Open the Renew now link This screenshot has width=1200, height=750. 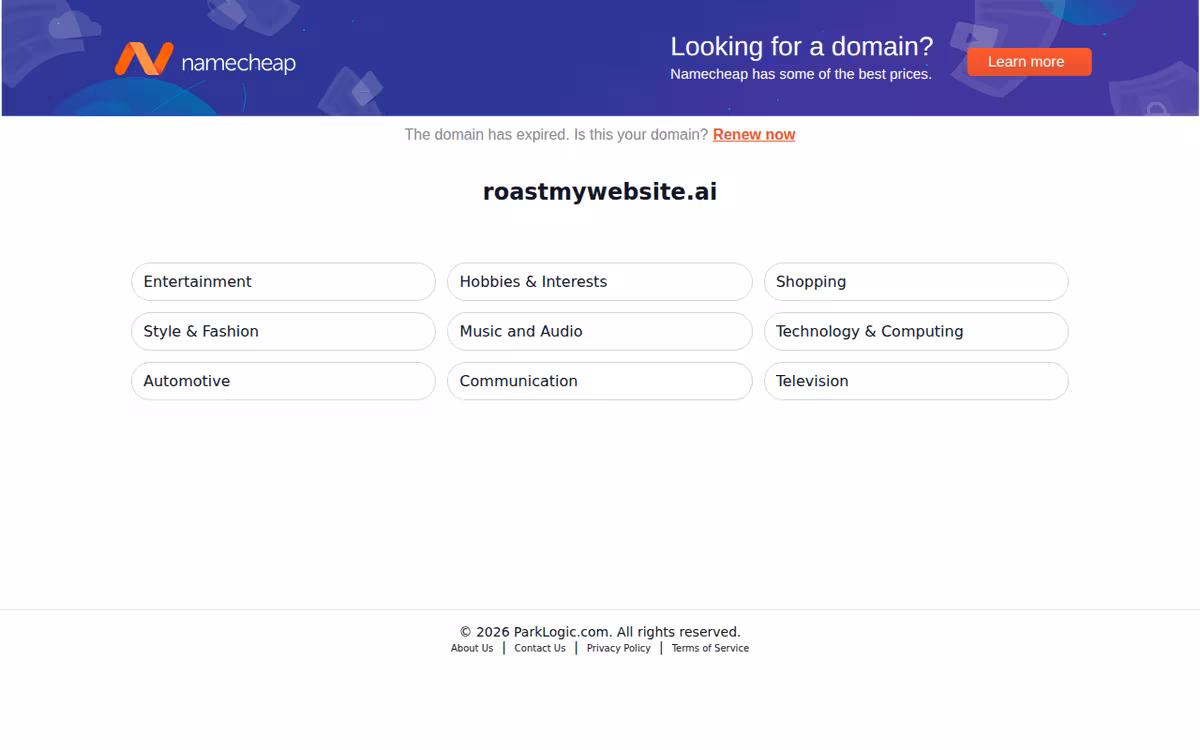click(x=754, y=135)
